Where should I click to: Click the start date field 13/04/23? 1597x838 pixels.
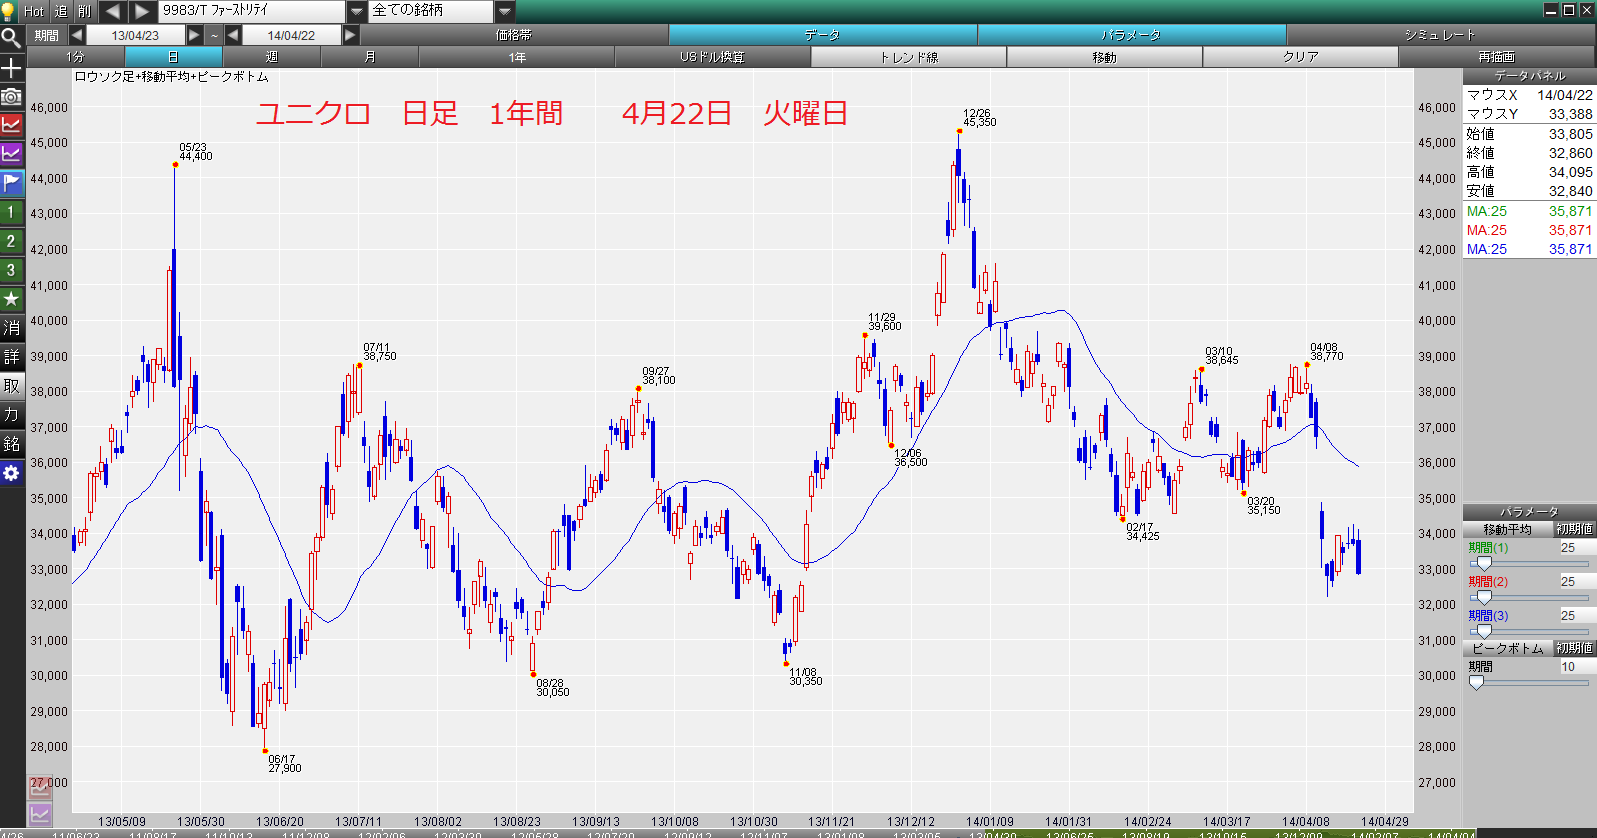click(136, 35)
